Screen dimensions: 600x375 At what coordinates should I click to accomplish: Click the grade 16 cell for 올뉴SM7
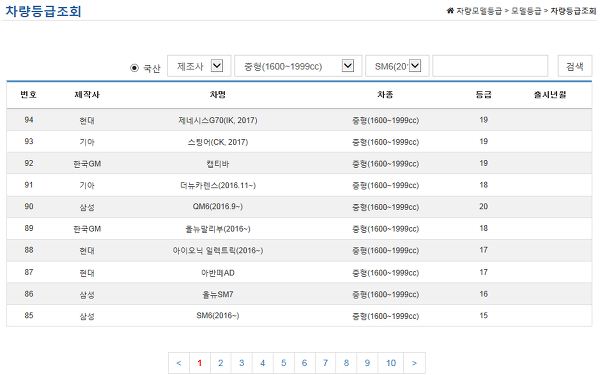484,294
